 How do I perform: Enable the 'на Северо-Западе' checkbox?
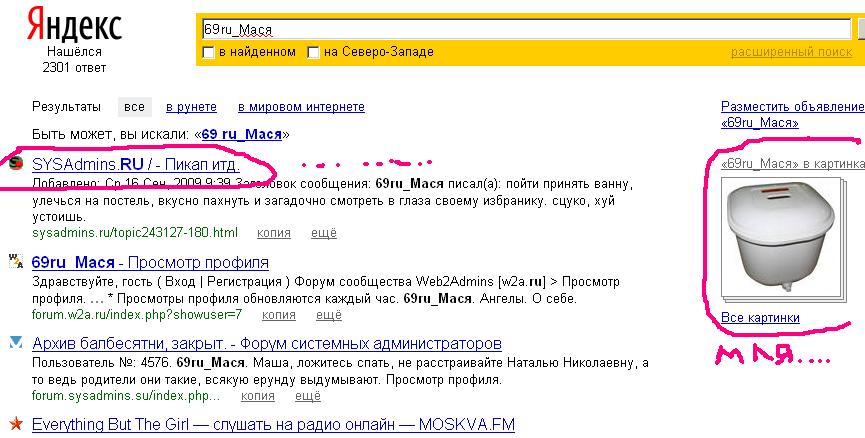313,53
